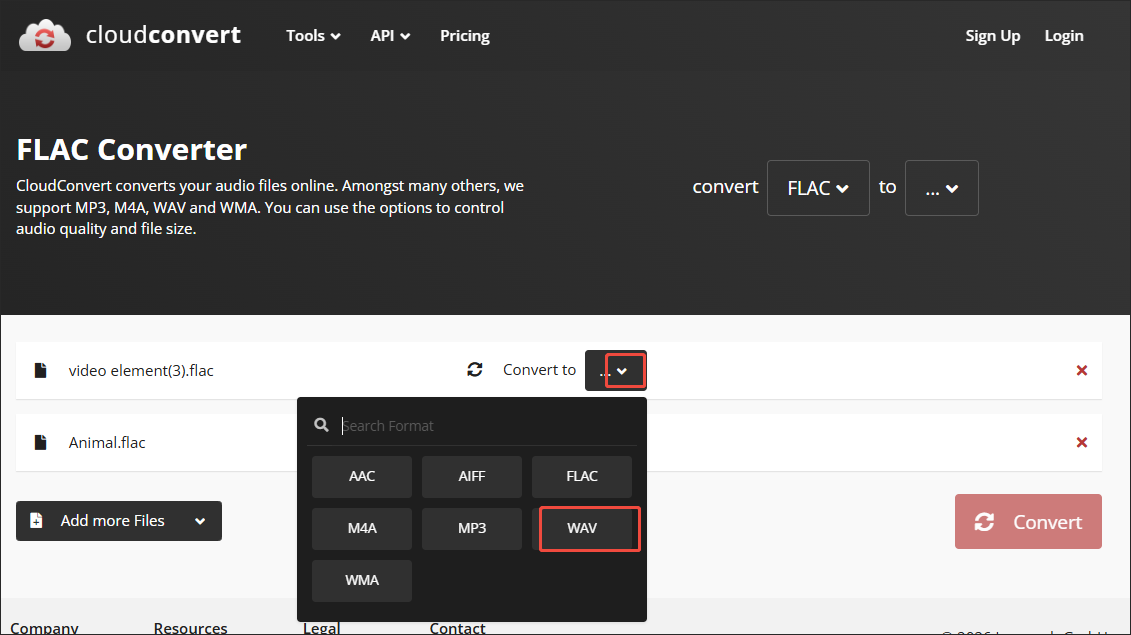Viewport: 1131px width, 635px height.
Task: Click the file icon next to Animal.flac
Action: (40, 442)
